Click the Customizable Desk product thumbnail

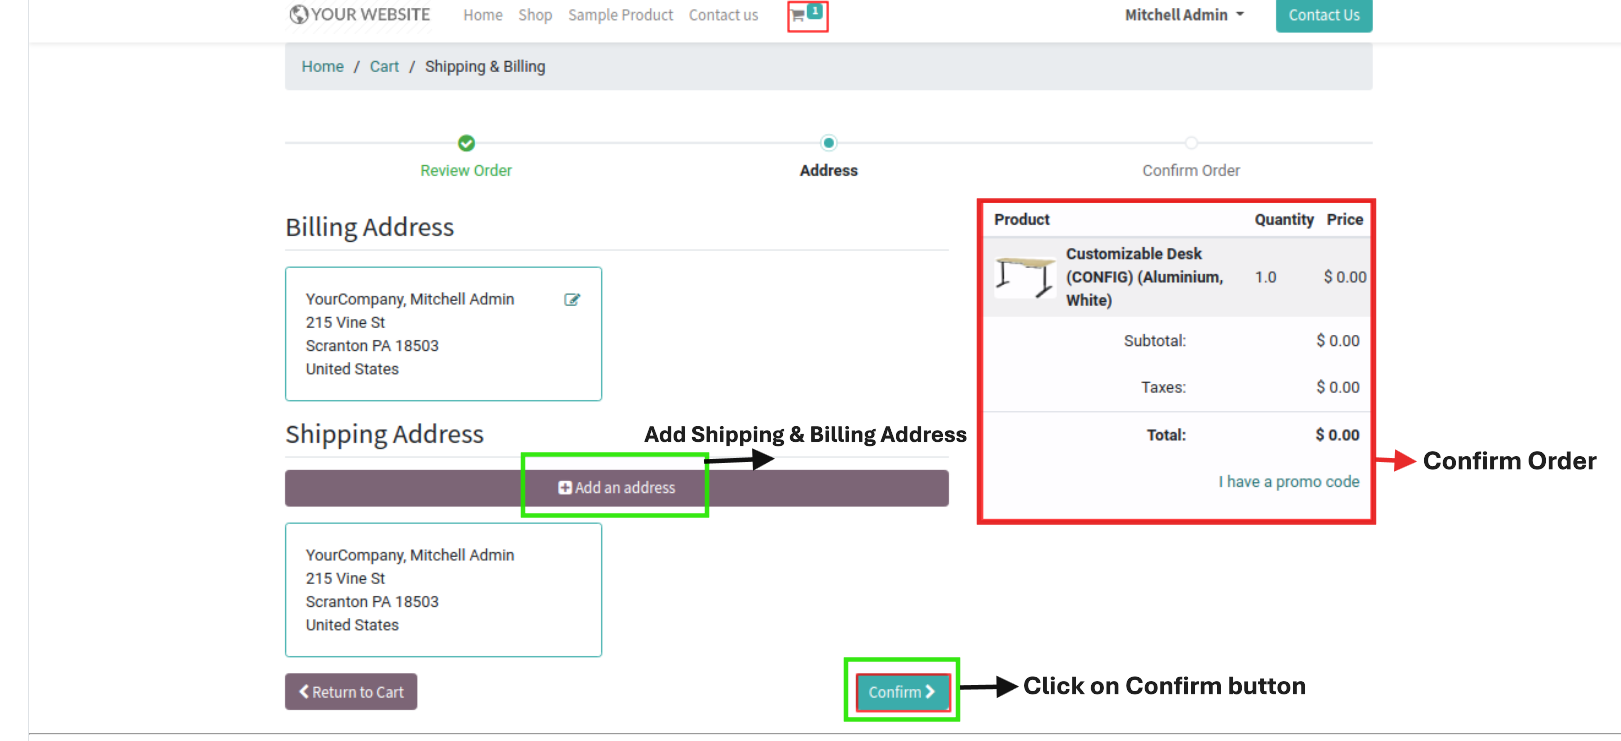click(x=1025, y=277)
